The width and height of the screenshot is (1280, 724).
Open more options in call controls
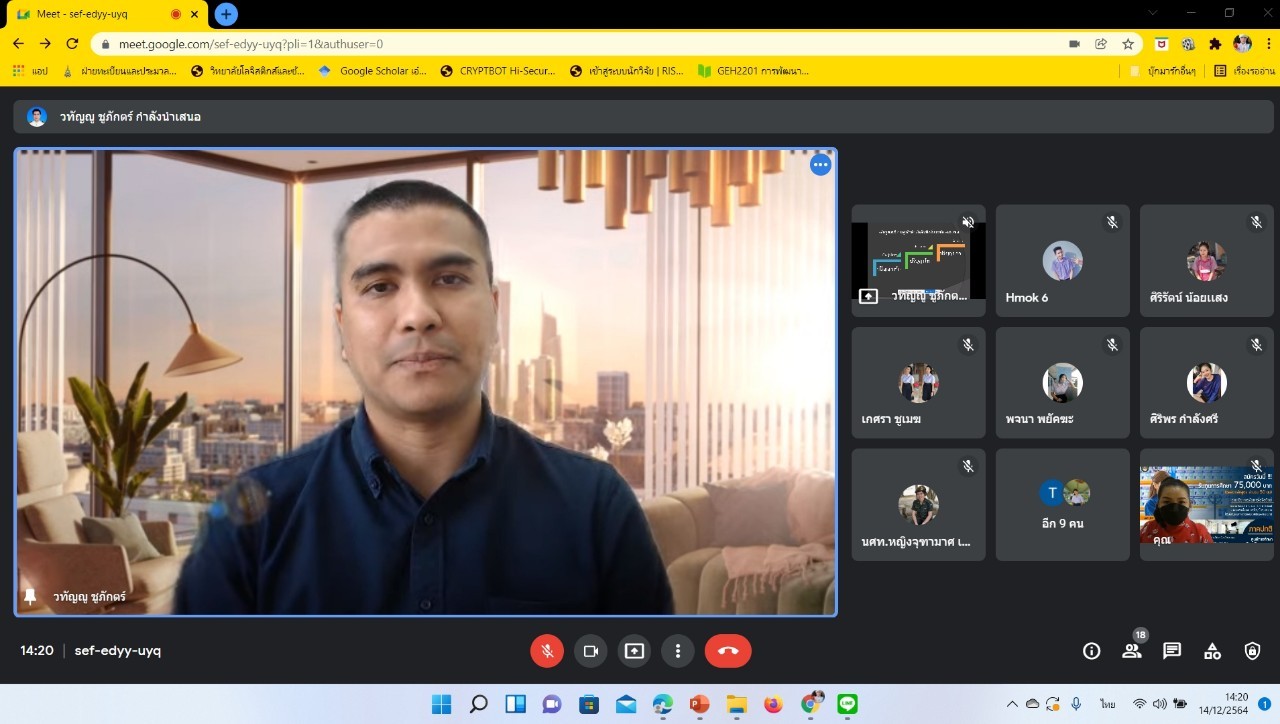(678, 651)
